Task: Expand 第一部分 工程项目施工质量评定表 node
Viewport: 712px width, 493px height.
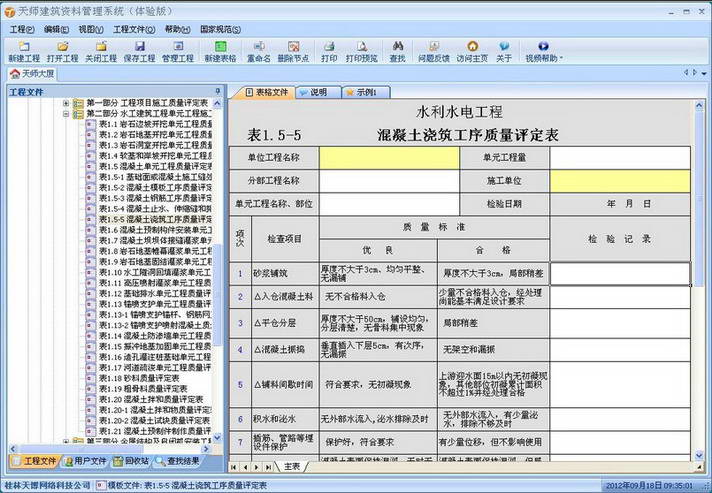Action: [66, 103]
